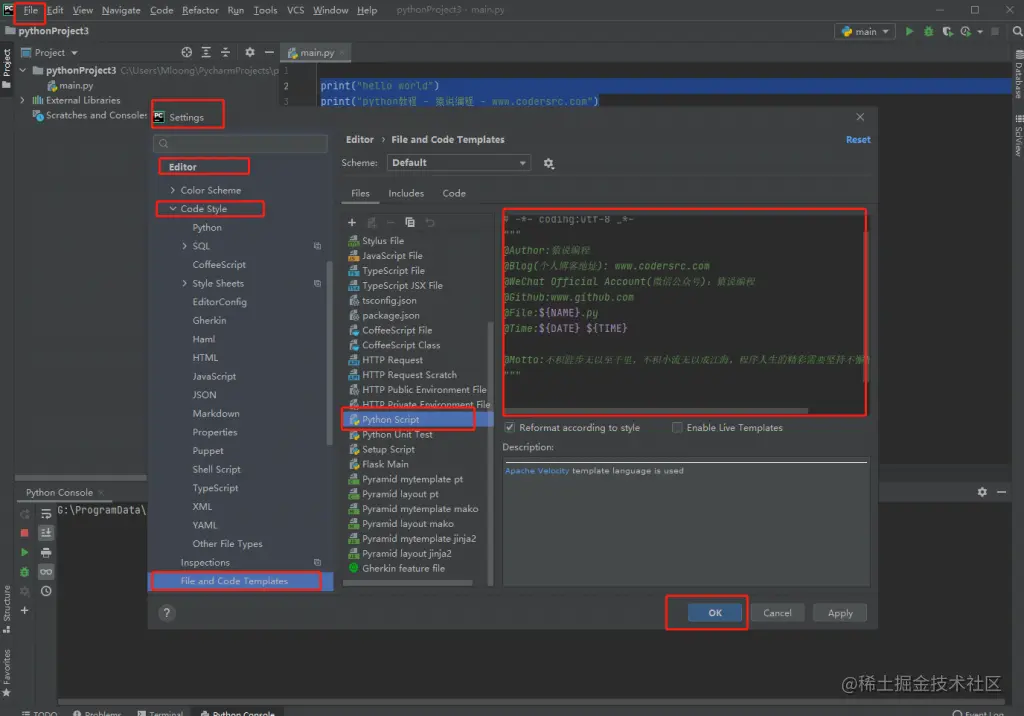Expand External Libraries node
This screenshot has width=1024, height=716.
pos(23,100)
